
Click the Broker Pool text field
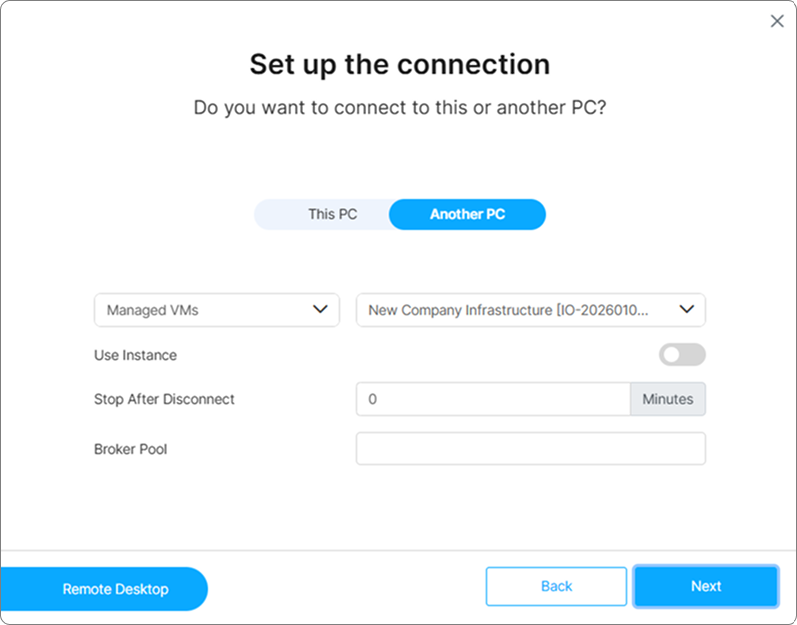[530, 449]
